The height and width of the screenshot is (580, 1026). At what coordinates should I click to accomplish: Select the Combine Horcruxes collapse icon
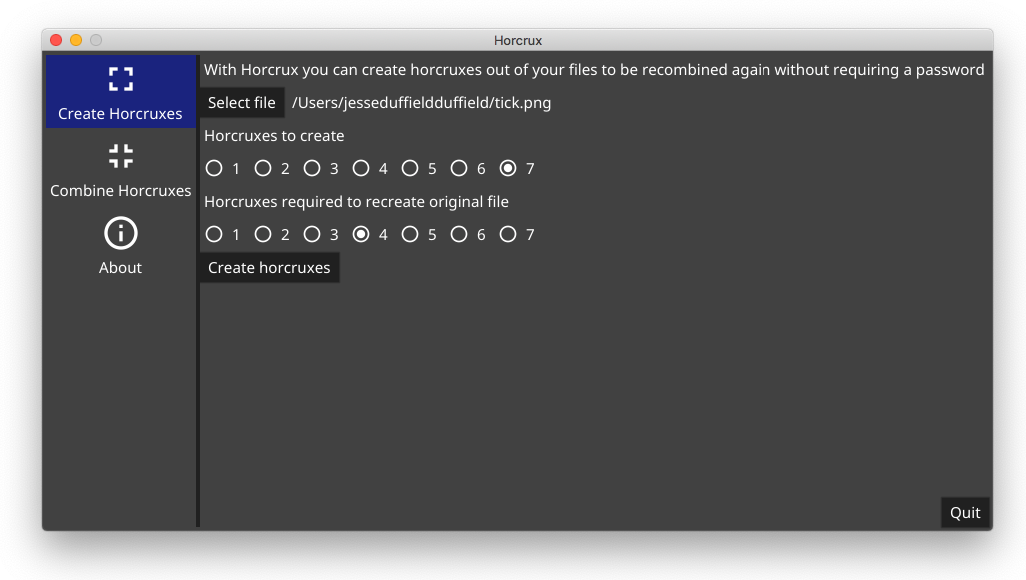pos(120,156)
